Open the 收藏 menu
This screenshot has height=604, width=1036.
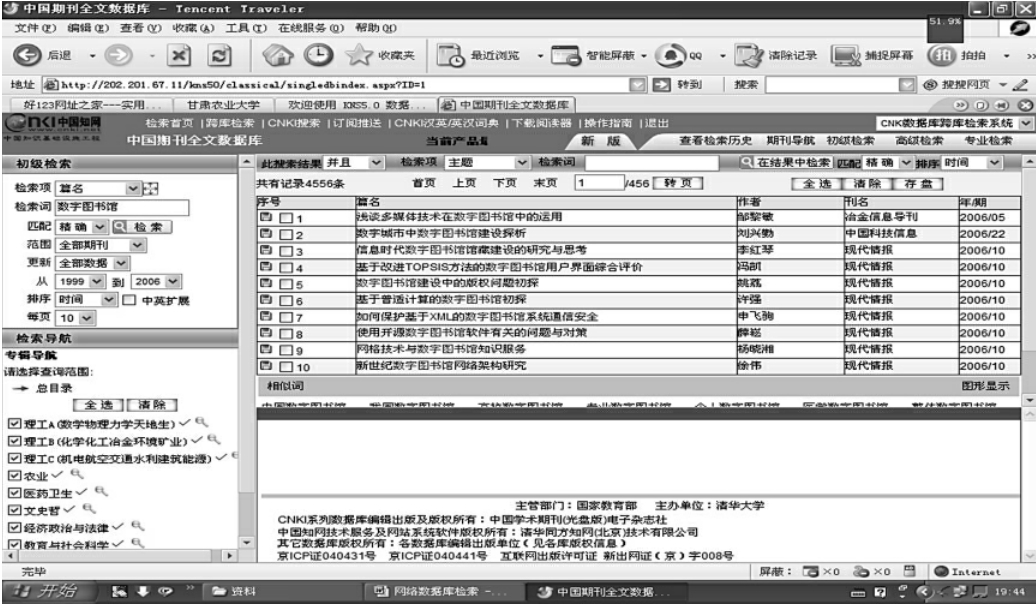pos(193,28)
